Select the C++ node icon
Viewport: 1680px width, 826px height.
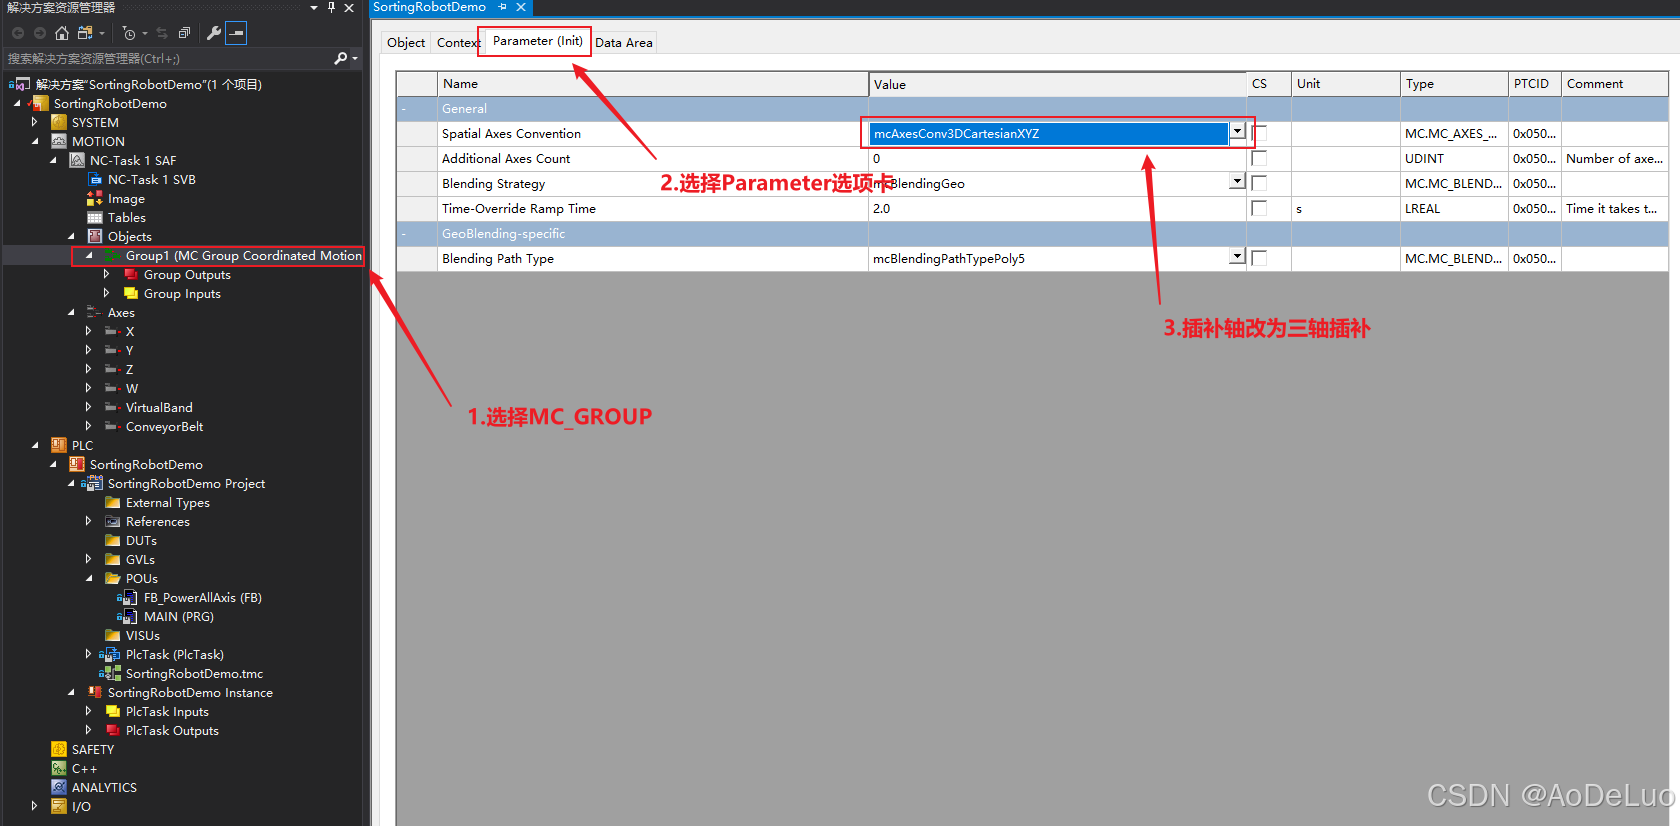pyautogui.click(x=59, y=768)
